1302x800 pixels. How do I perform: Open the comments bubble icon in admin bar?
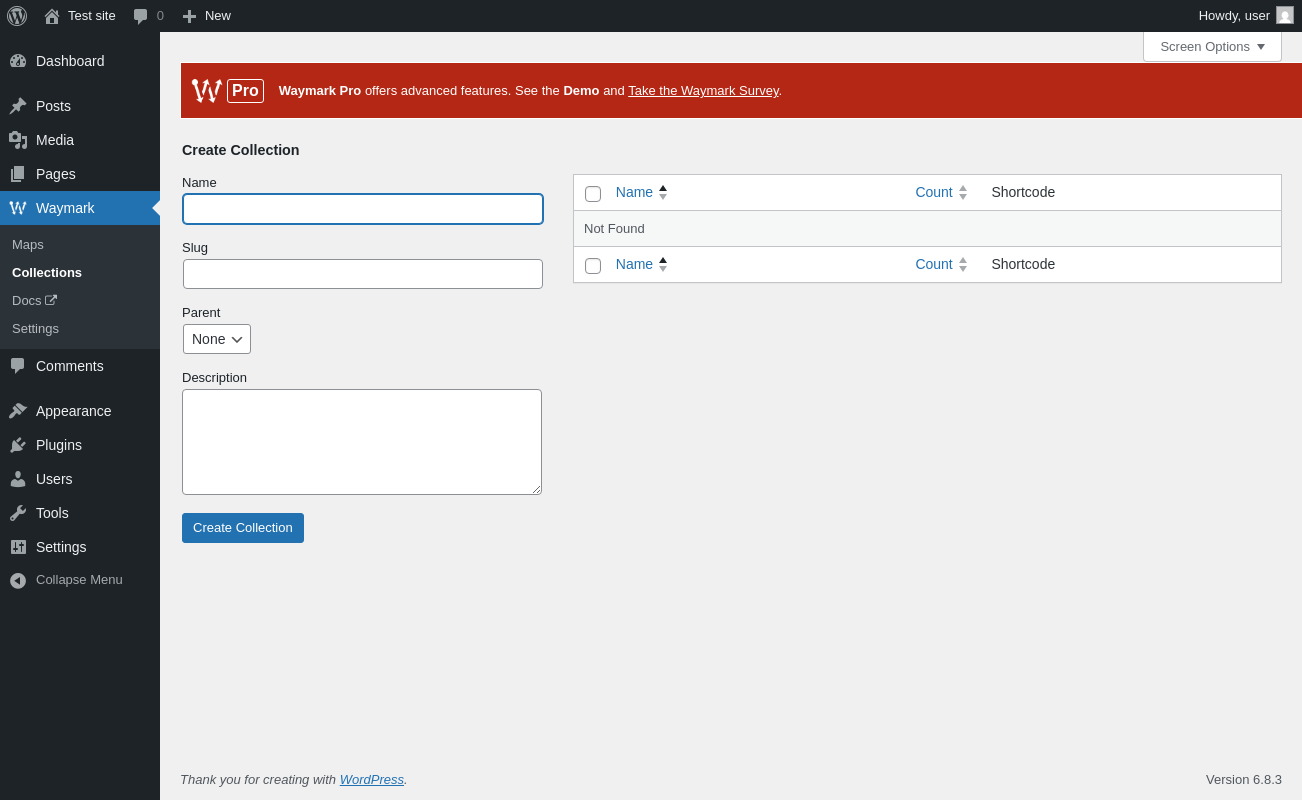point(140,16)
